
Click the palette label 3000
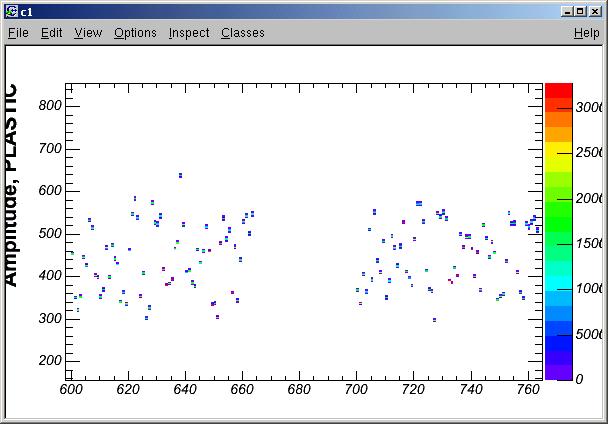click(589, 107)
